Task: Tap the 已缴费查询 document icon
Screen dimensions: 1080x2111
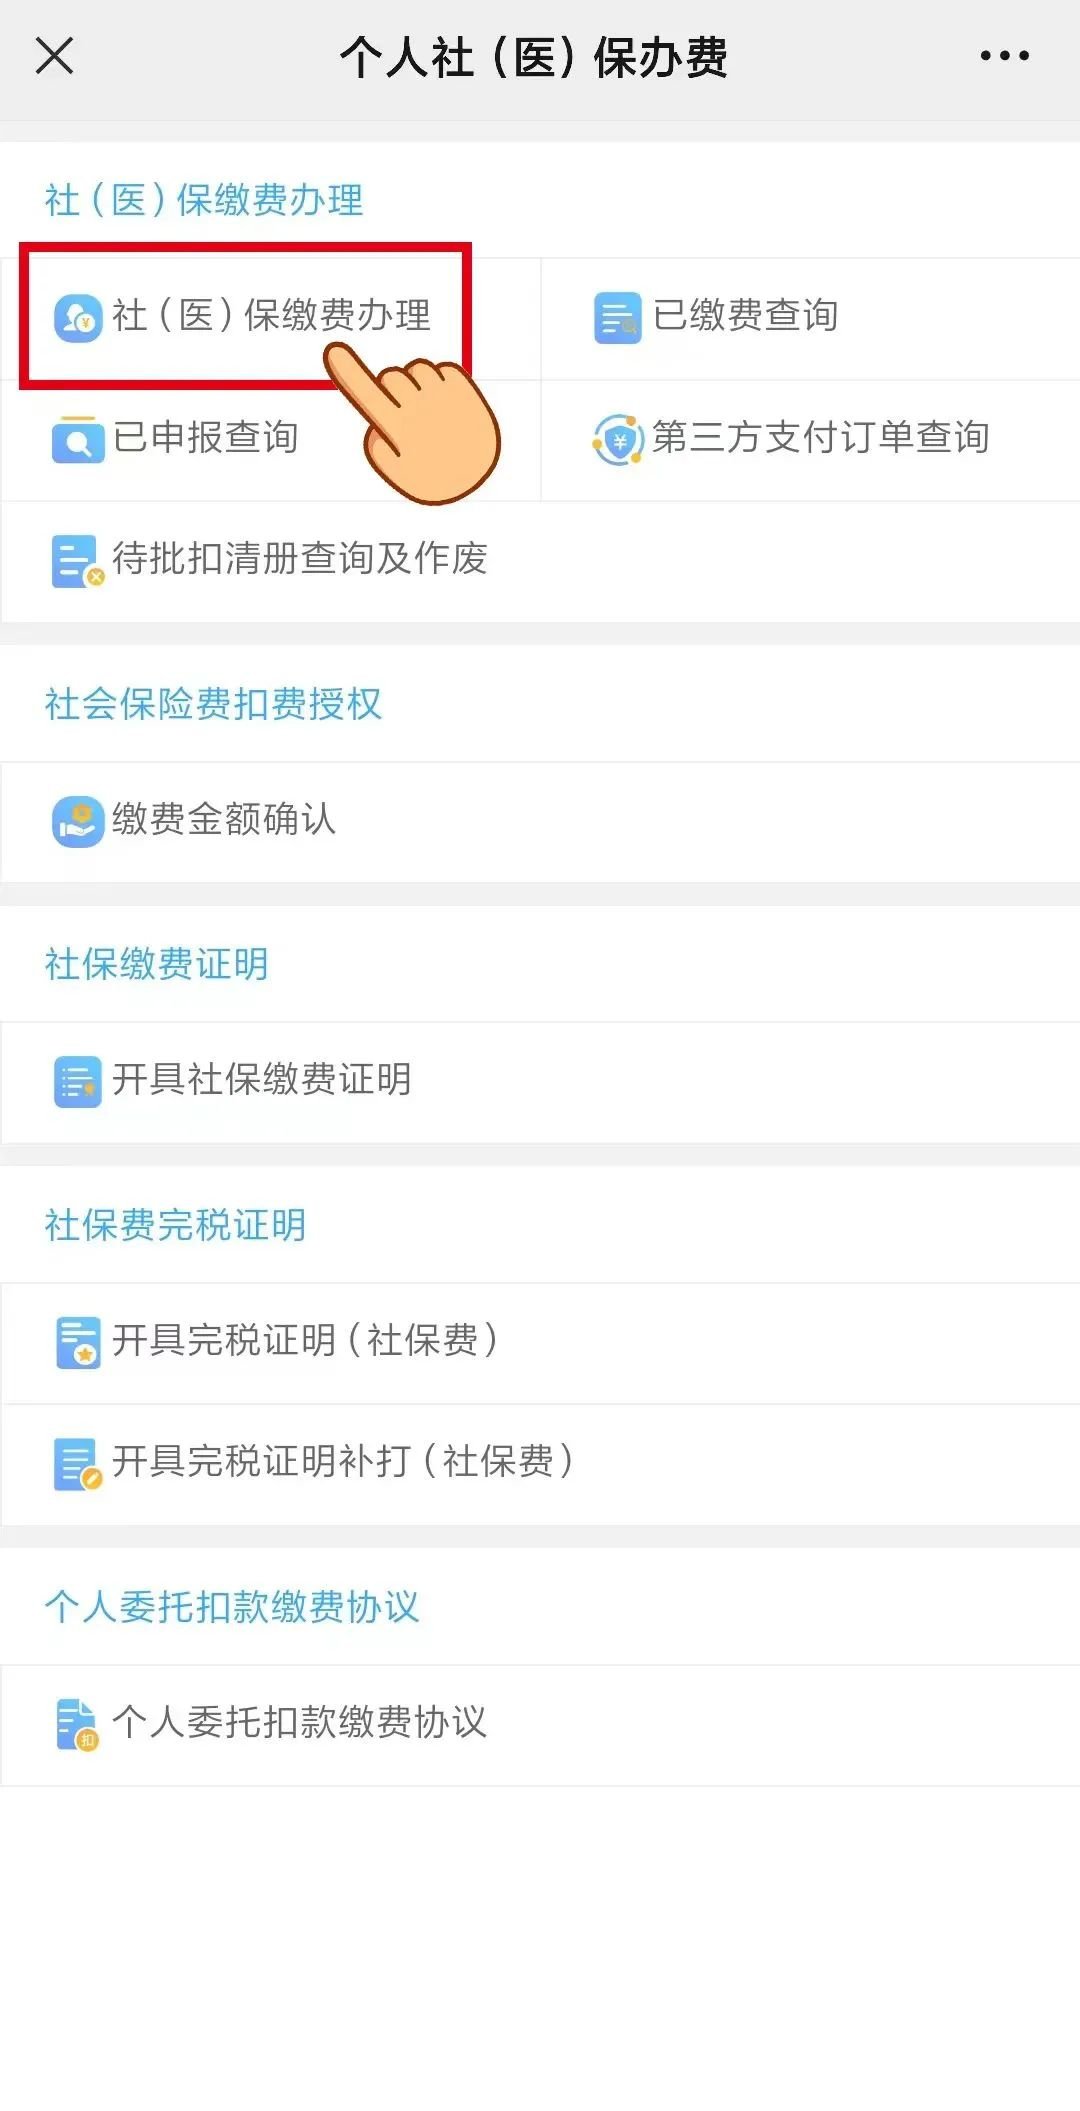Action: 617,318
